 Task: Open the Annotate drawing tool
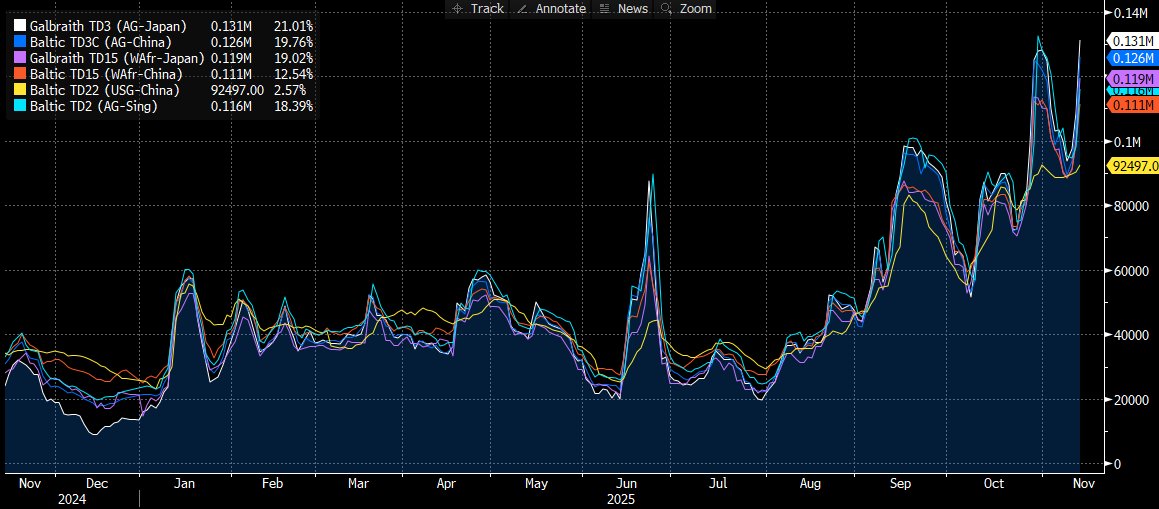click(552, 8)
